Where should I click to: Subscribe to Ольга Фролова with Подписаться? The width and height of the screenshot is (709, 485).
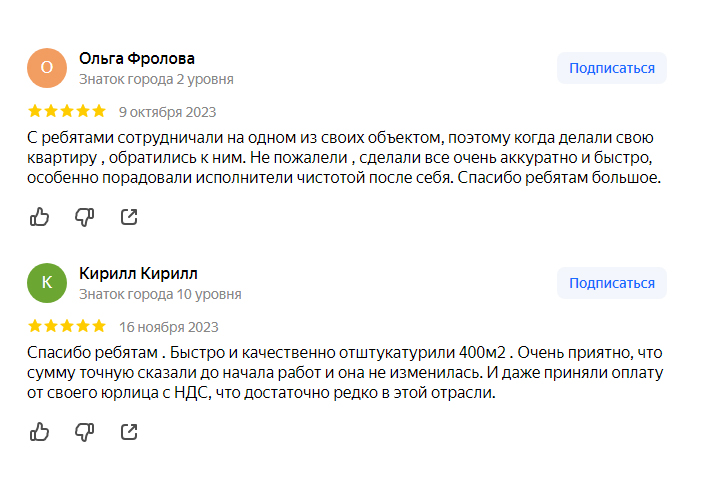[x=611, y=68]
